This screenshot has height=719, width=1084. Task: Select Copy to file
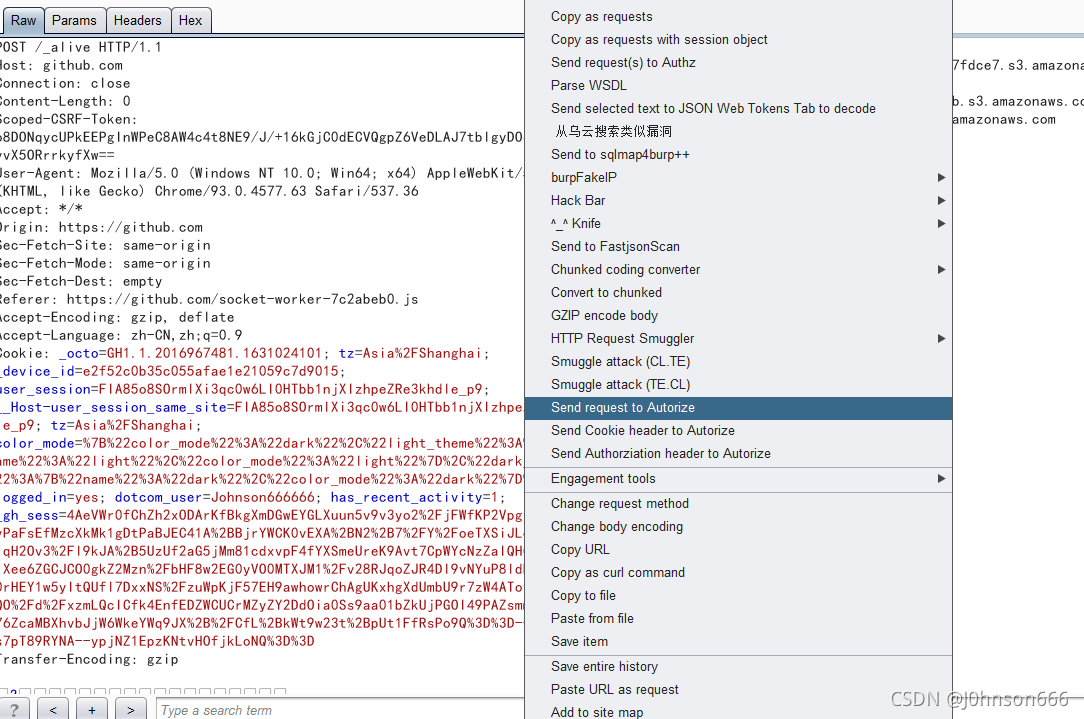point(738,595)
